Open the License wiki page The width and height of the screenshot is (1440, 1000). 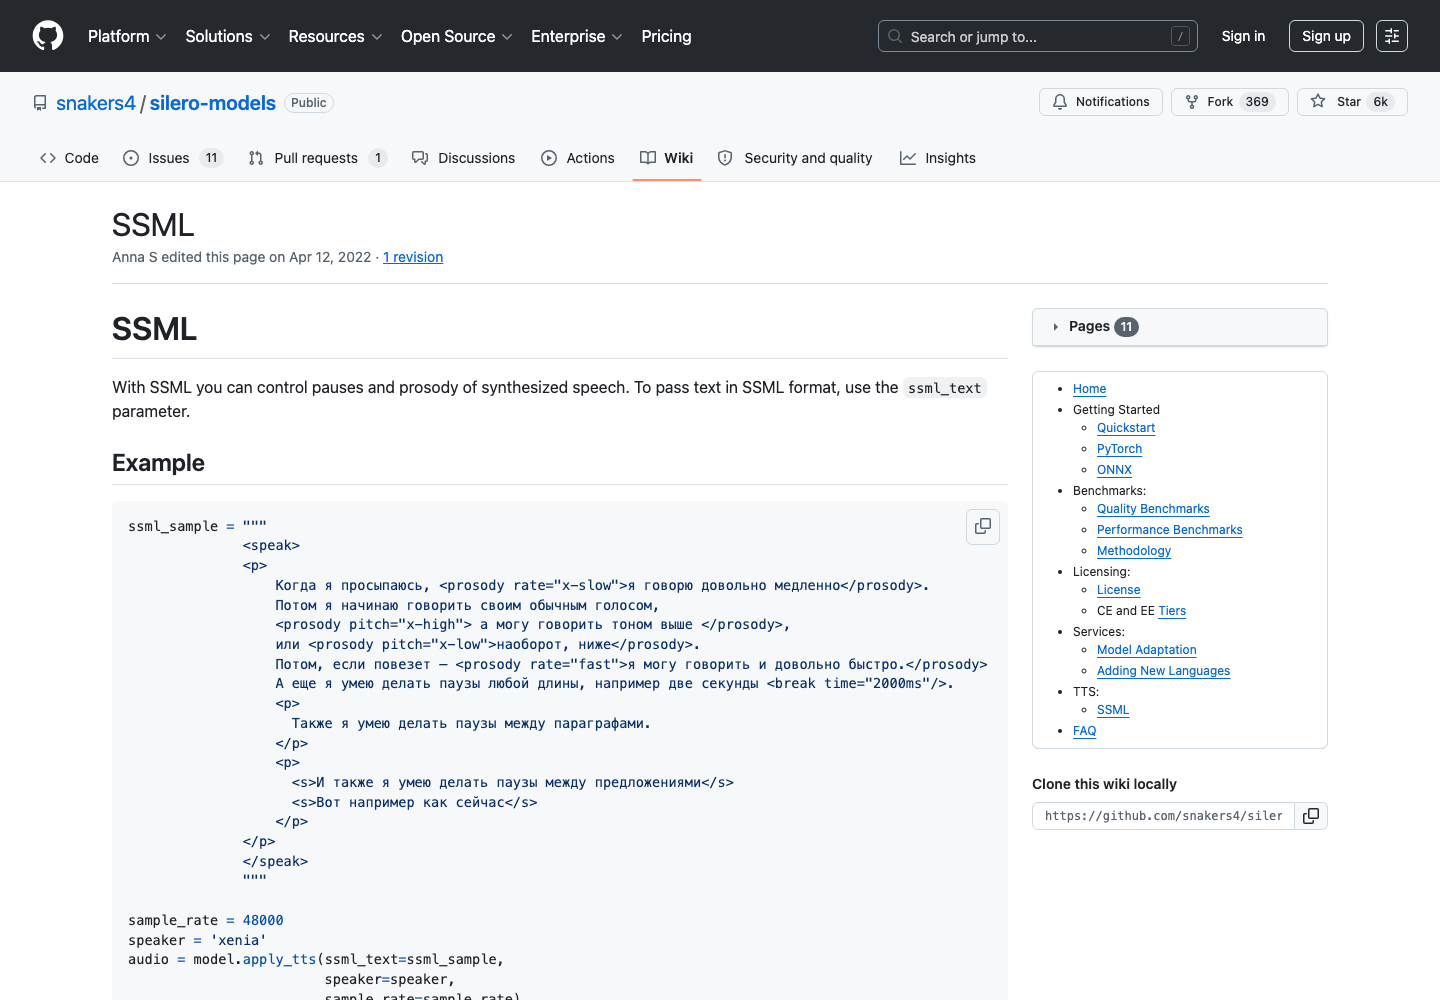click(x=1118, y=590)
